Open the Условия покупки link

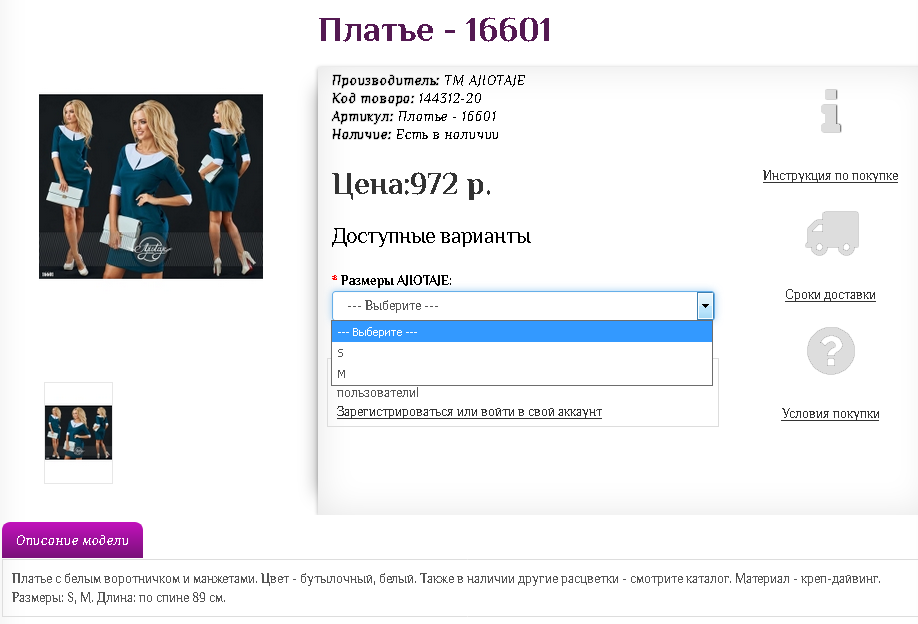point(830,413)
